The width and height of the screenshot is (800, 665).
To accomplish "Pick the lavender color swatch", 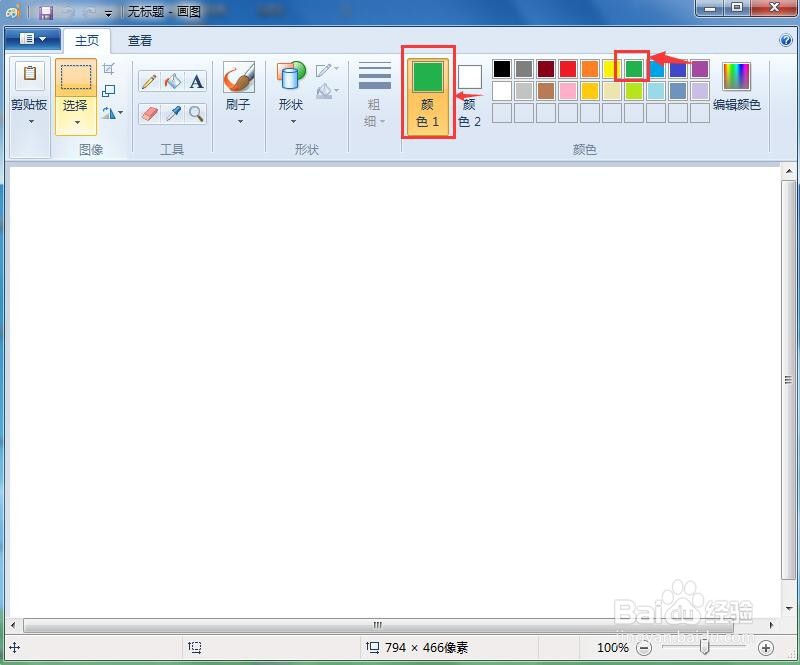I will point(699,91).
